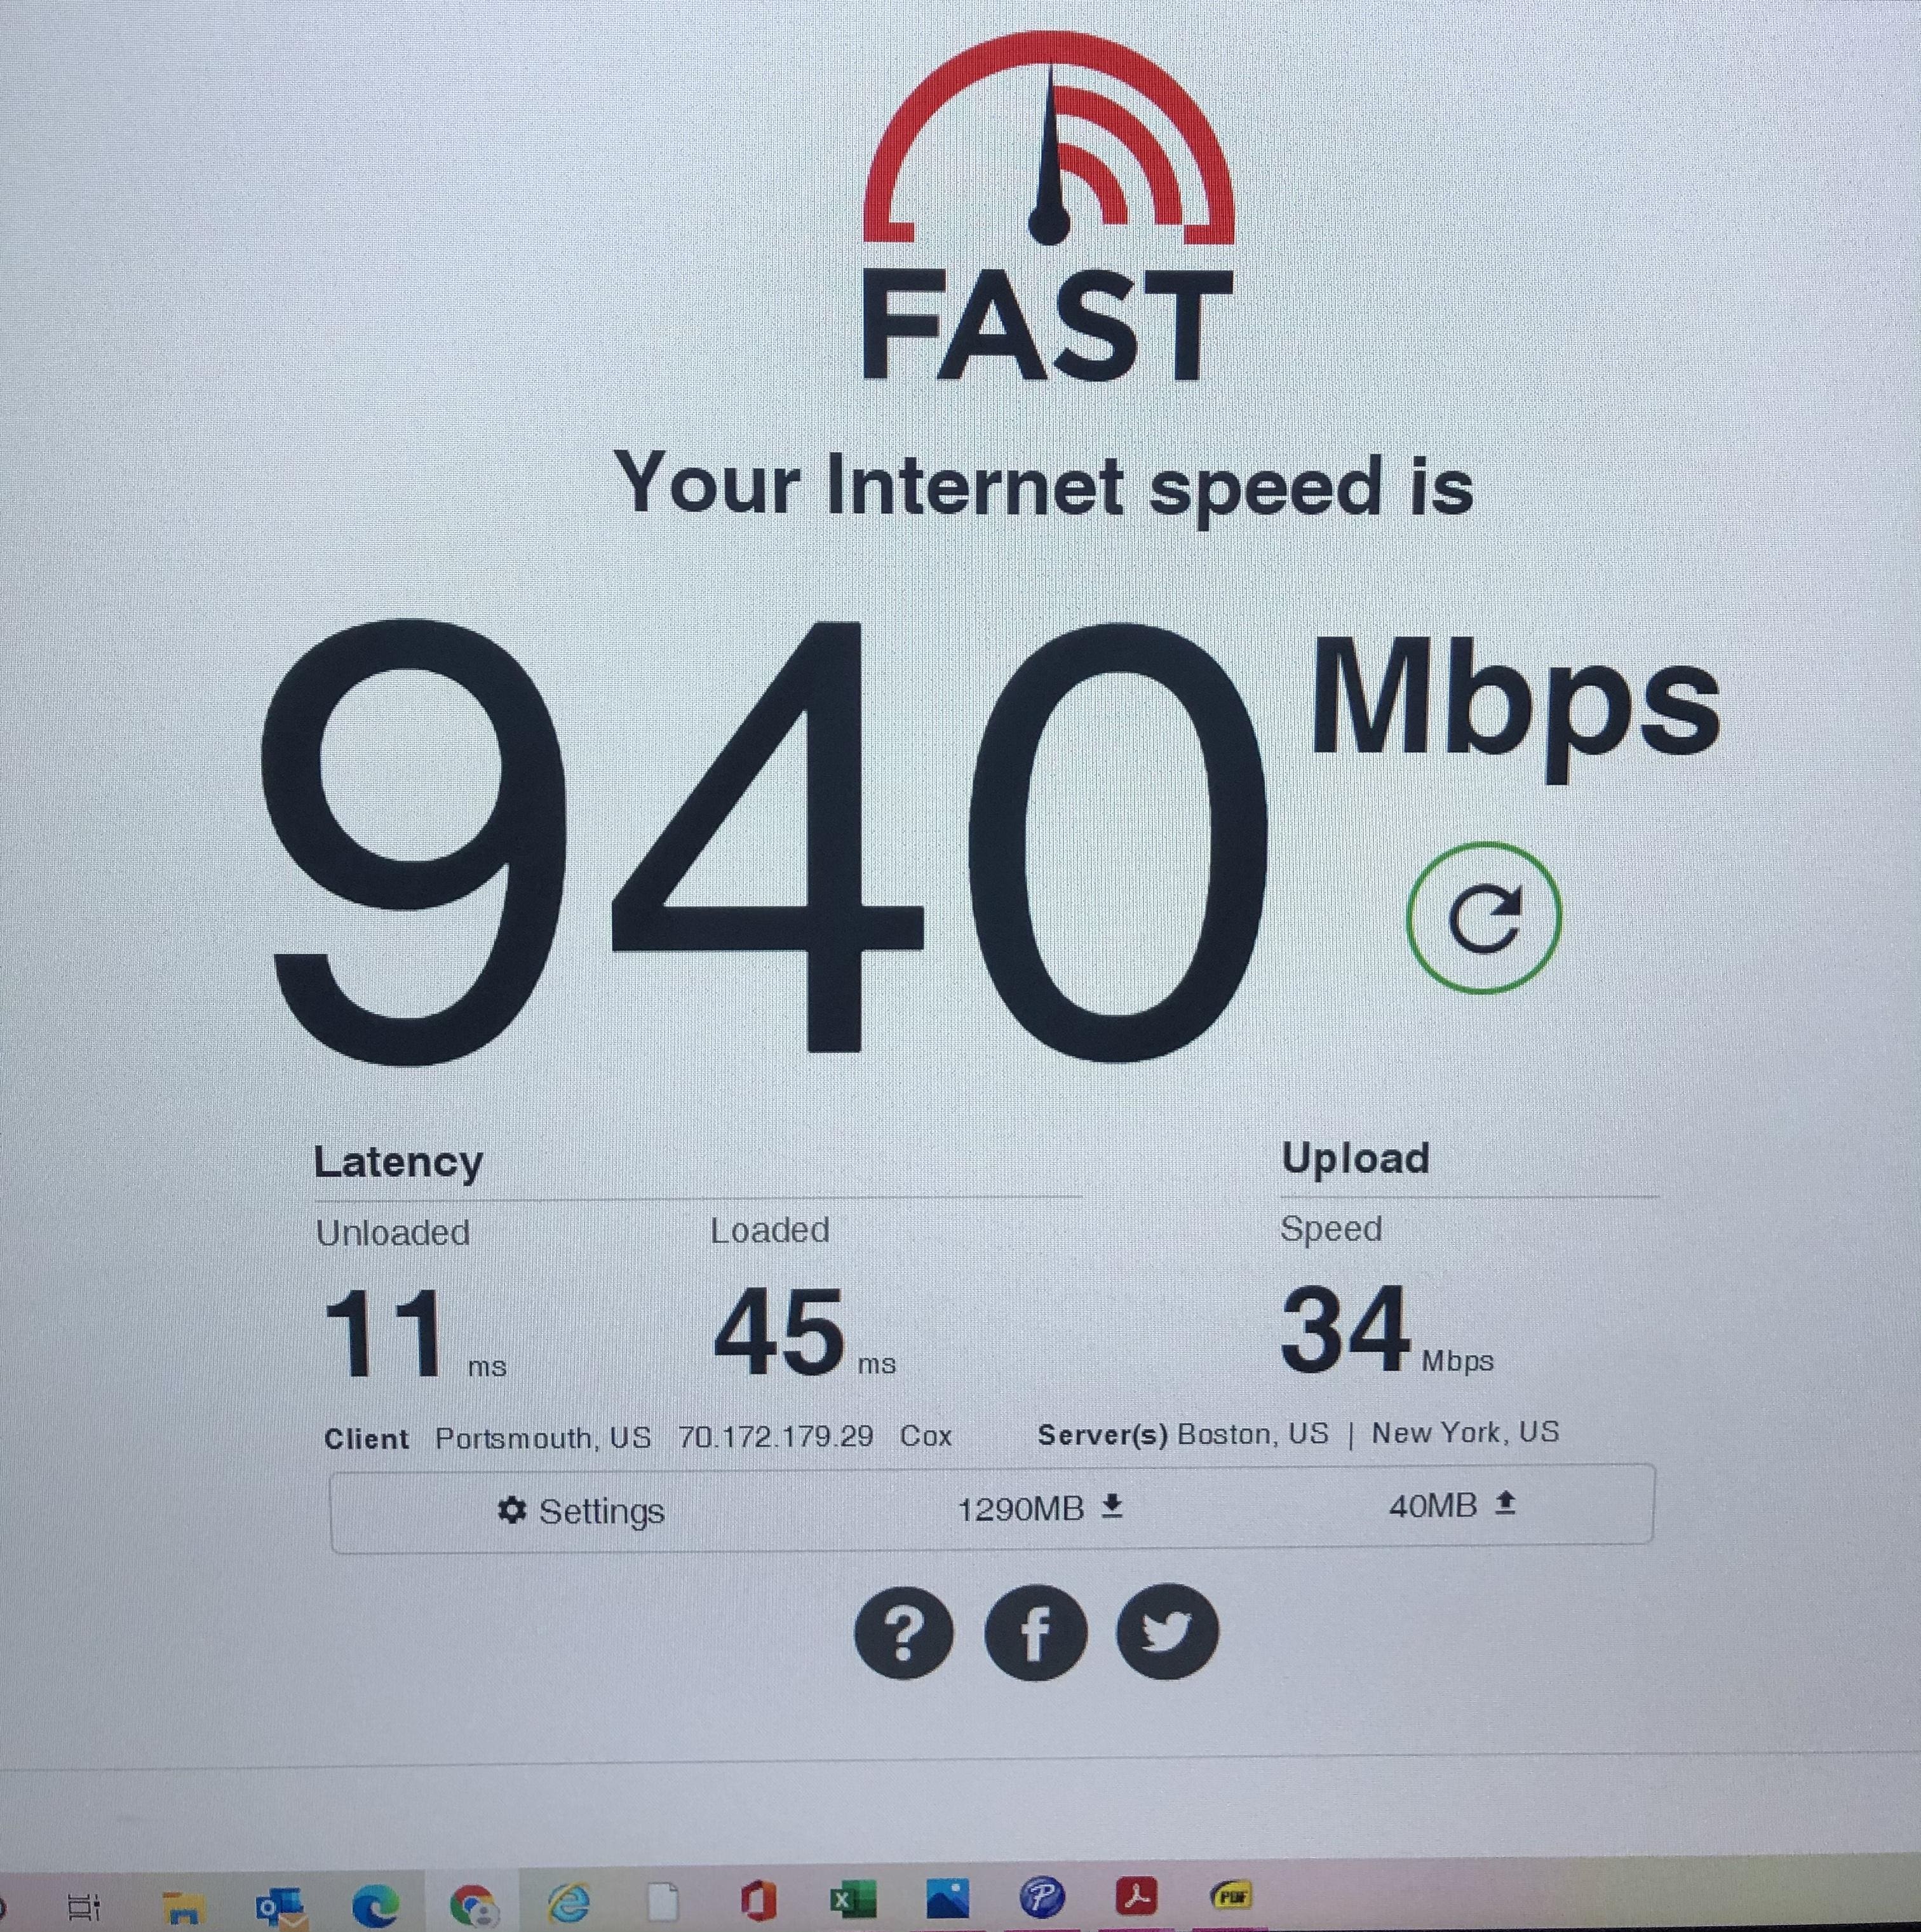
Task: Open the Settings gear option
Action: [x=581, y=1511]
